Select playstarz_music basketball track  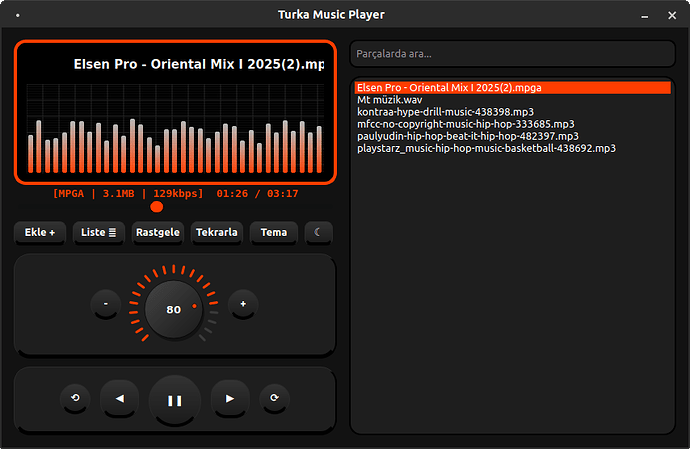(486, 148)
